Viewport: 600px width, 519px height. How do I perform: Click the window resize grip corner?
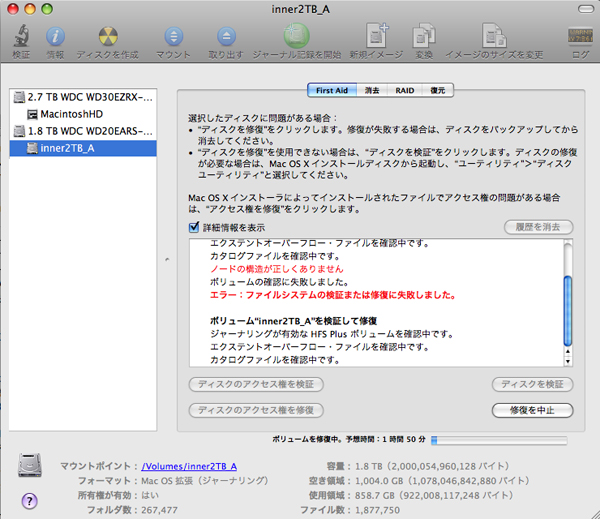594,514
